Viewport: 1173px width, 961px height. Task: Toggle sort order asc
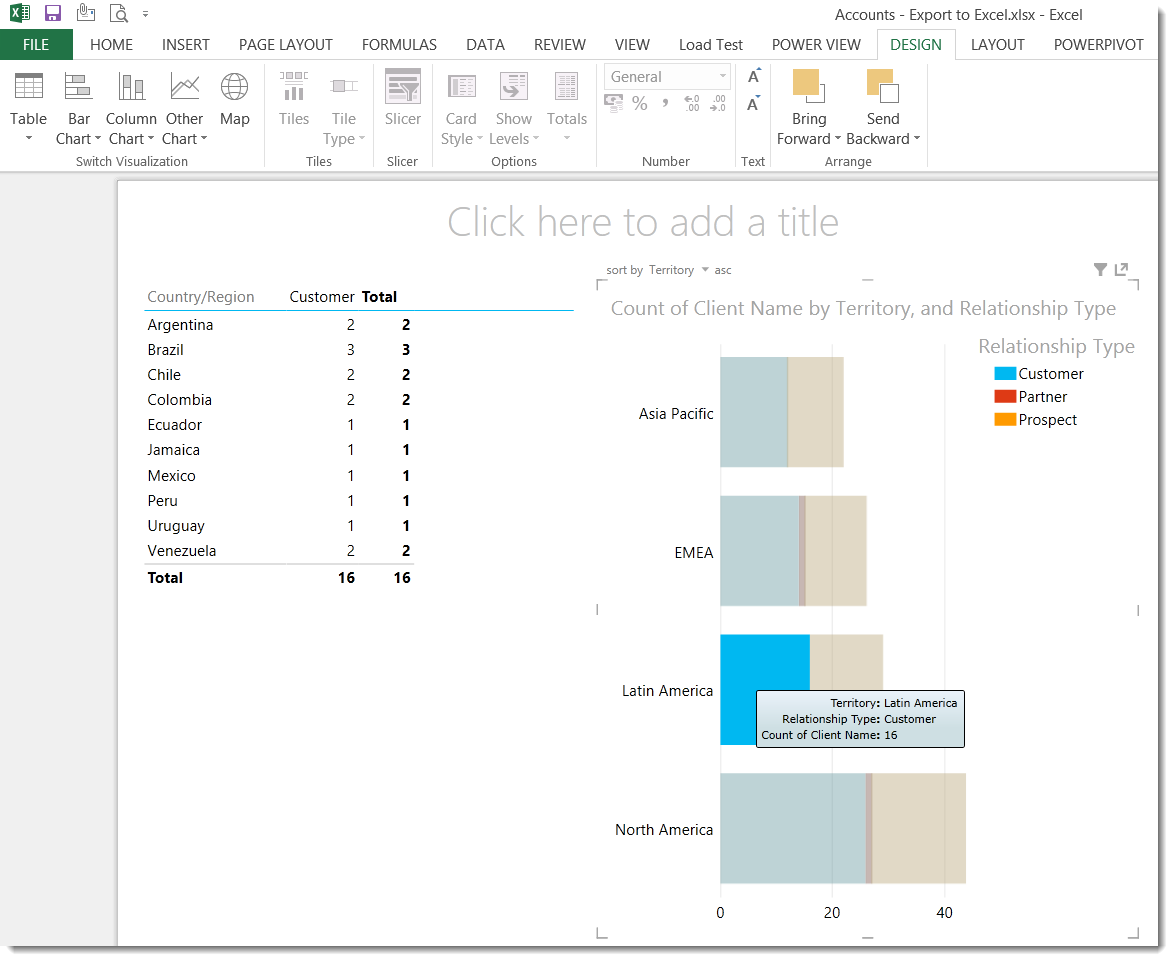pos(722,270)
